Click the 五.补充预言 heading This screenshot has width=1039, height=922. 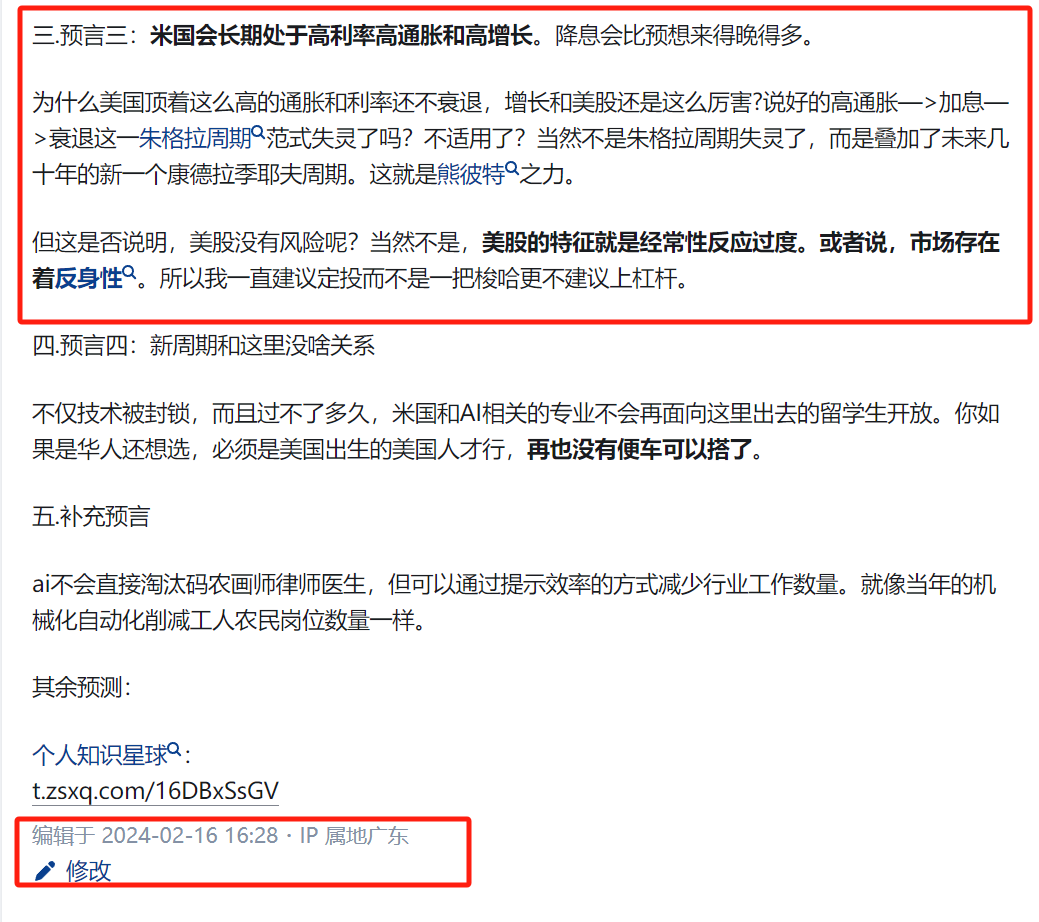coord(91,516)
